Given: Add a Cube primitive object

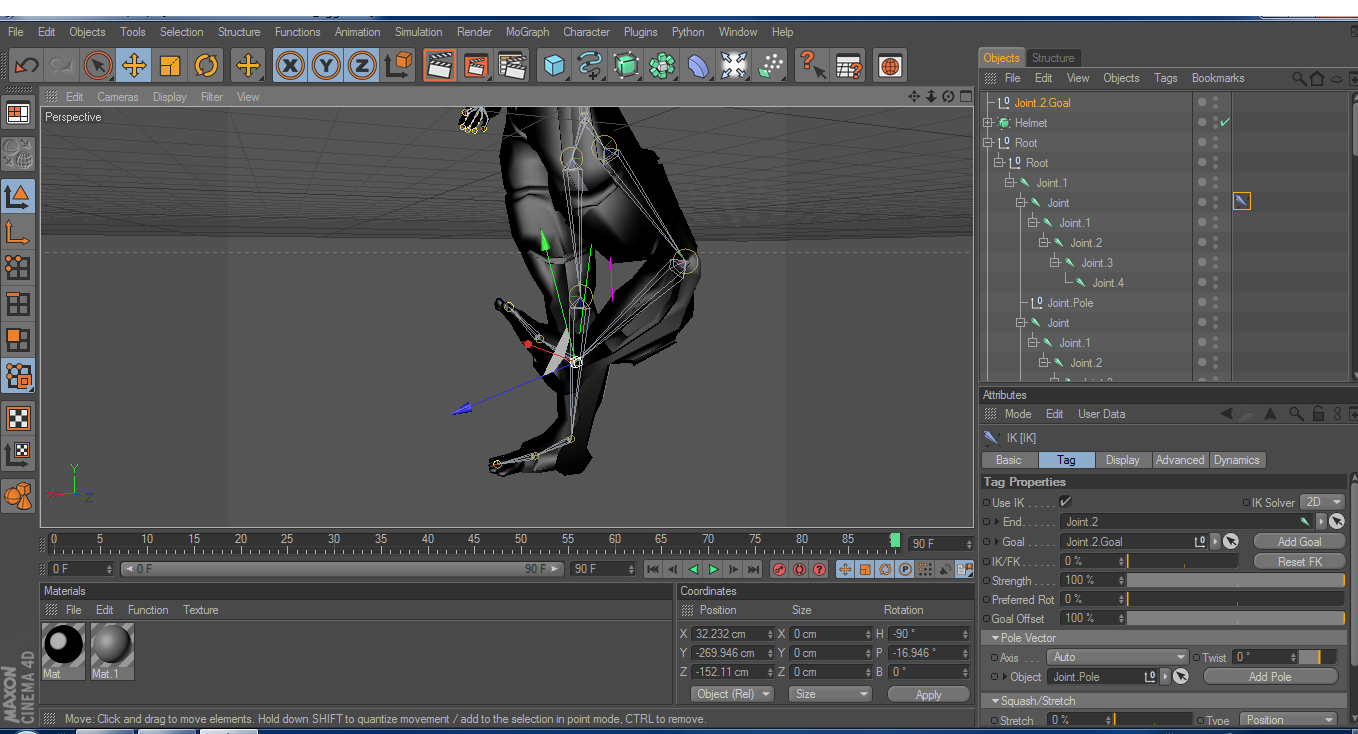Looking at the screenshot, I should (x=553, y=66).
